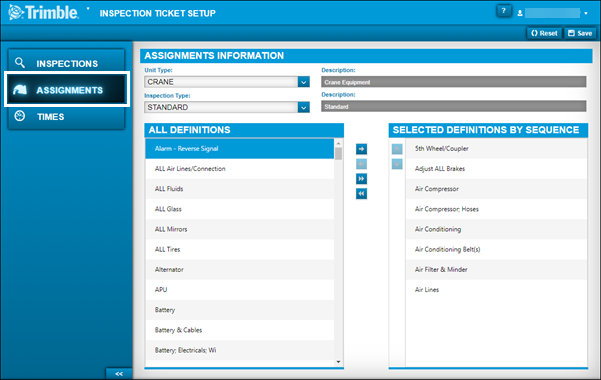Screen dimensions: 601x380
Task: Select ALL Air Lines/Connection definition
Action: 240,169
